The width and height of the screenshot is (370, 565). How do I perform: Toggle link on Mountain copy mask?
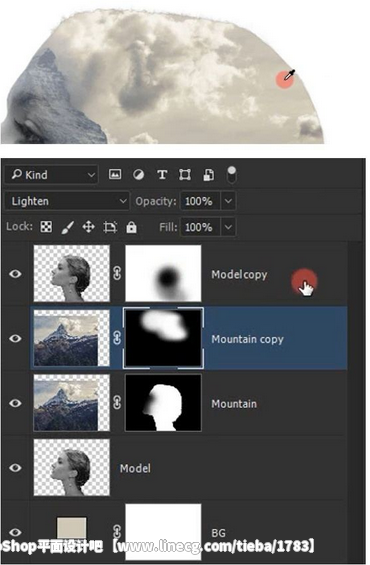tap(117, 338)
